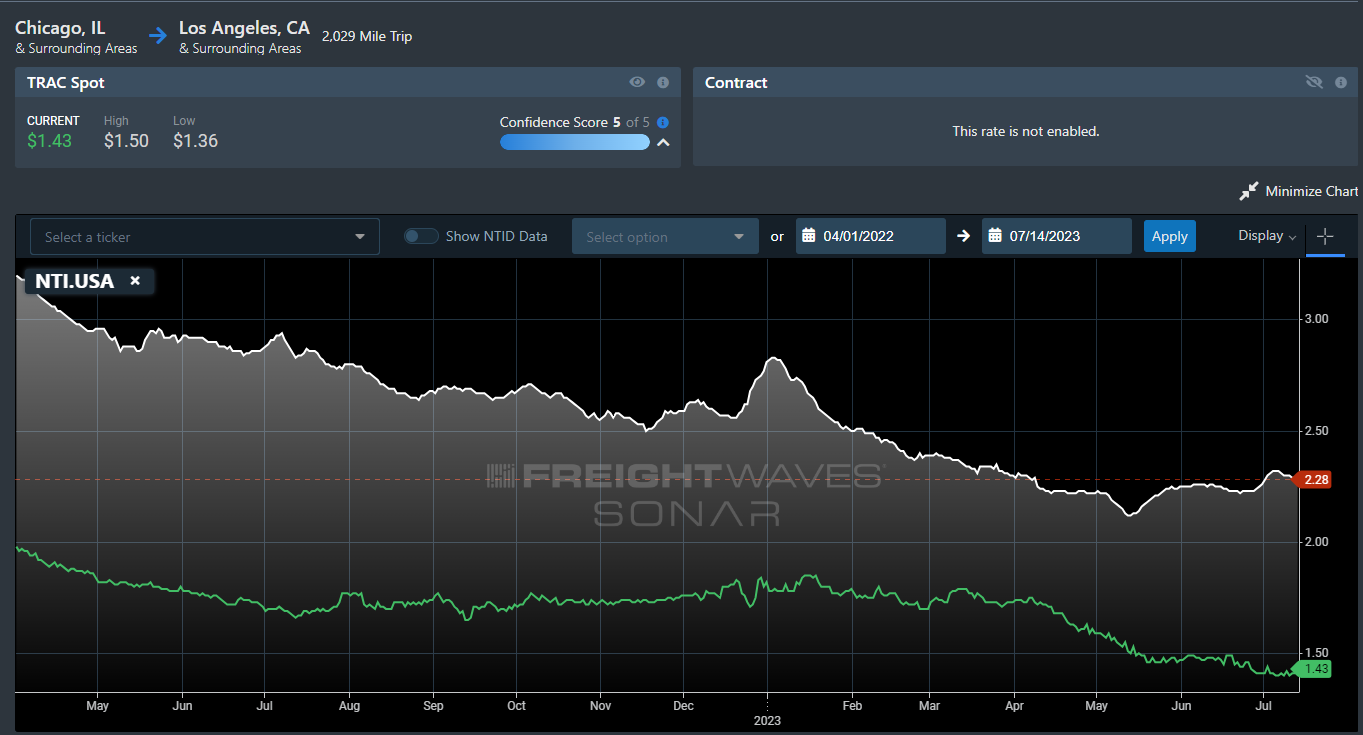Click the 2023 x-axis year label
Screen dimensions: 1363x735
coord(767,721)
